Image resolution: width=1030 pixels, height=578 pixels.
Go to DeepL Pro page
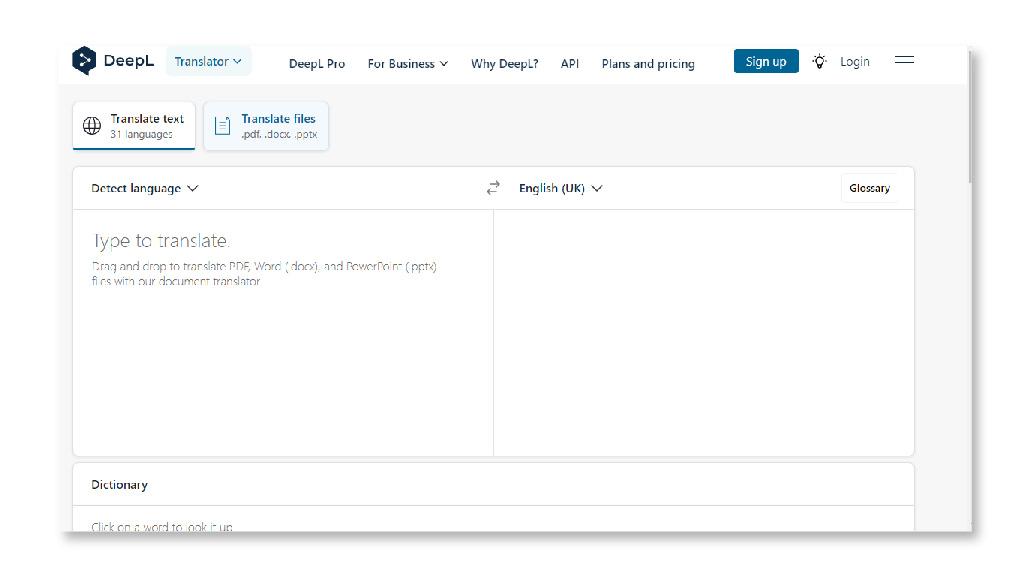pos(317,64)
